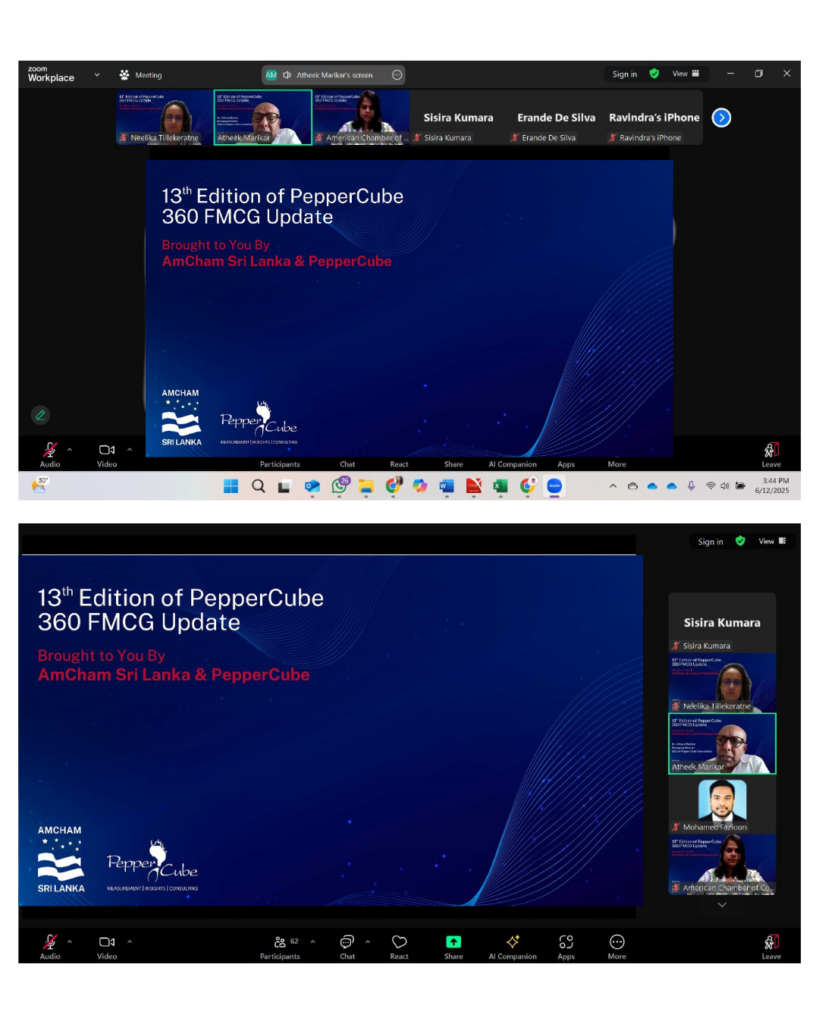Open Apps in lower Zoom window
819x1024 pixels.
(566, 946)
